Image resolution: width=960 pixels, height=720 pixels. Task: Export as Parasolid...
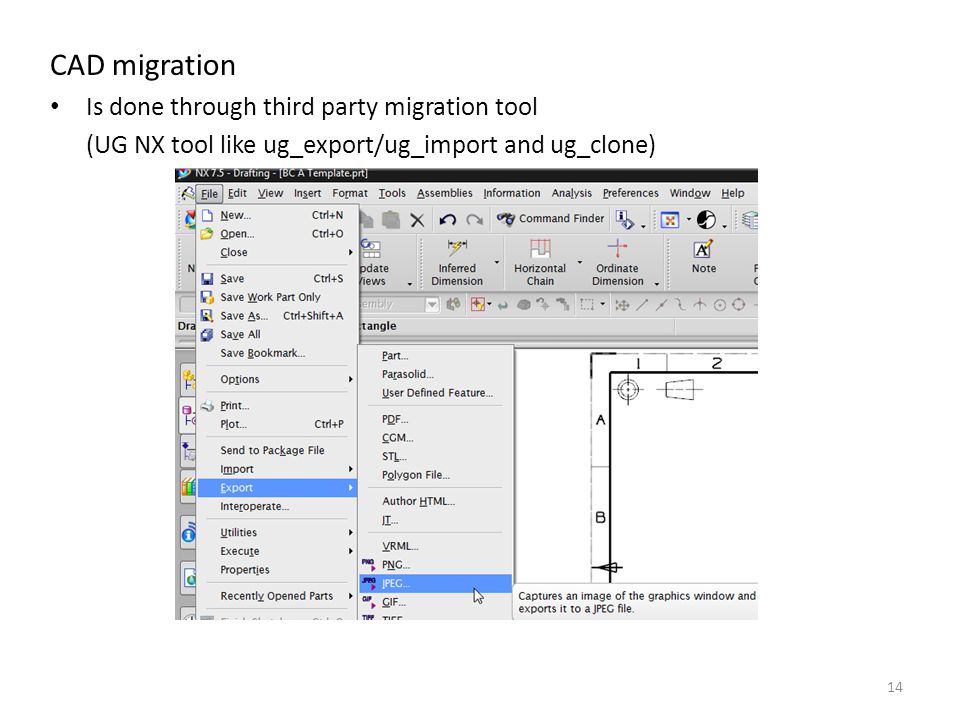(408, 374)
